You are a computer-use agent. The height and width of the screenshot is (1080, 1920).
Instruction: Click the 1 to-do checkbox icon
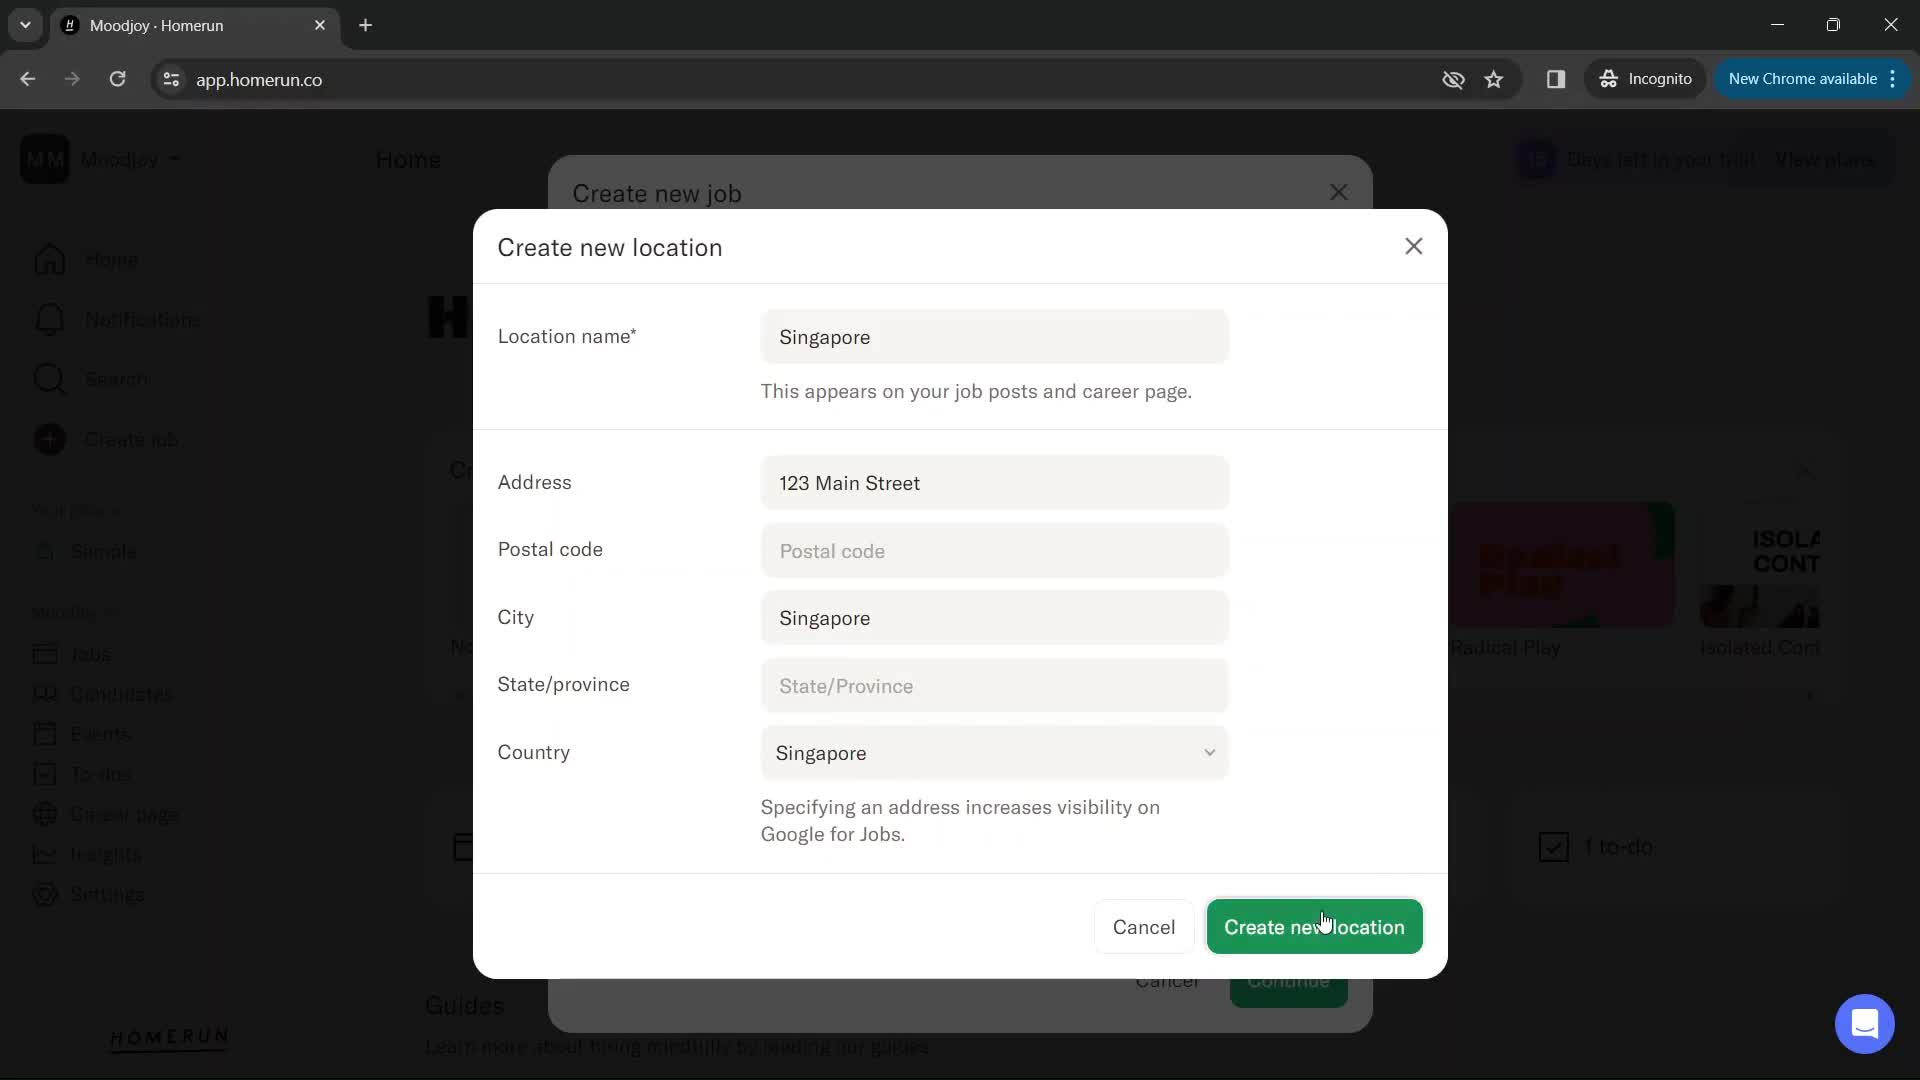pos(1553,847)
